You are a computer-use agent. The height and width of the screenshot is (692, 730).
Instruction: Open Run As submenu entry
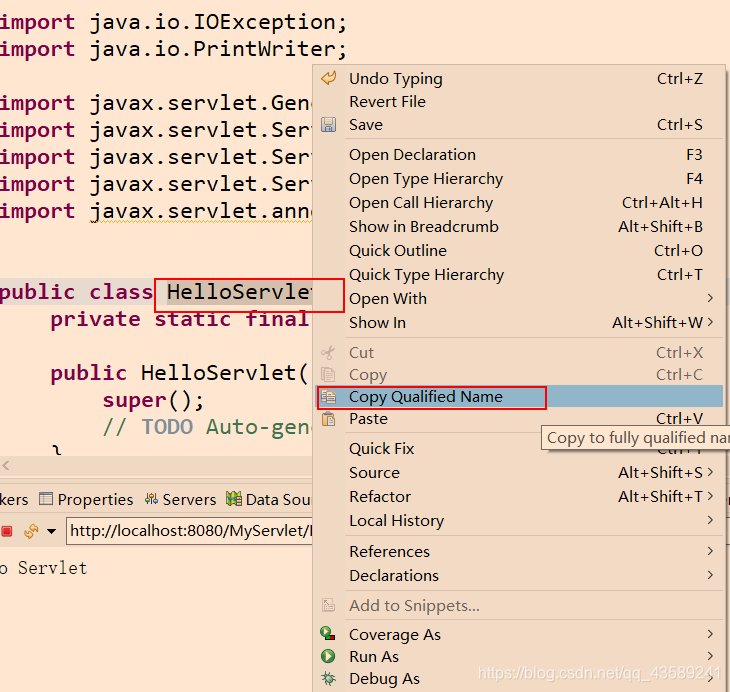point(519,657)
